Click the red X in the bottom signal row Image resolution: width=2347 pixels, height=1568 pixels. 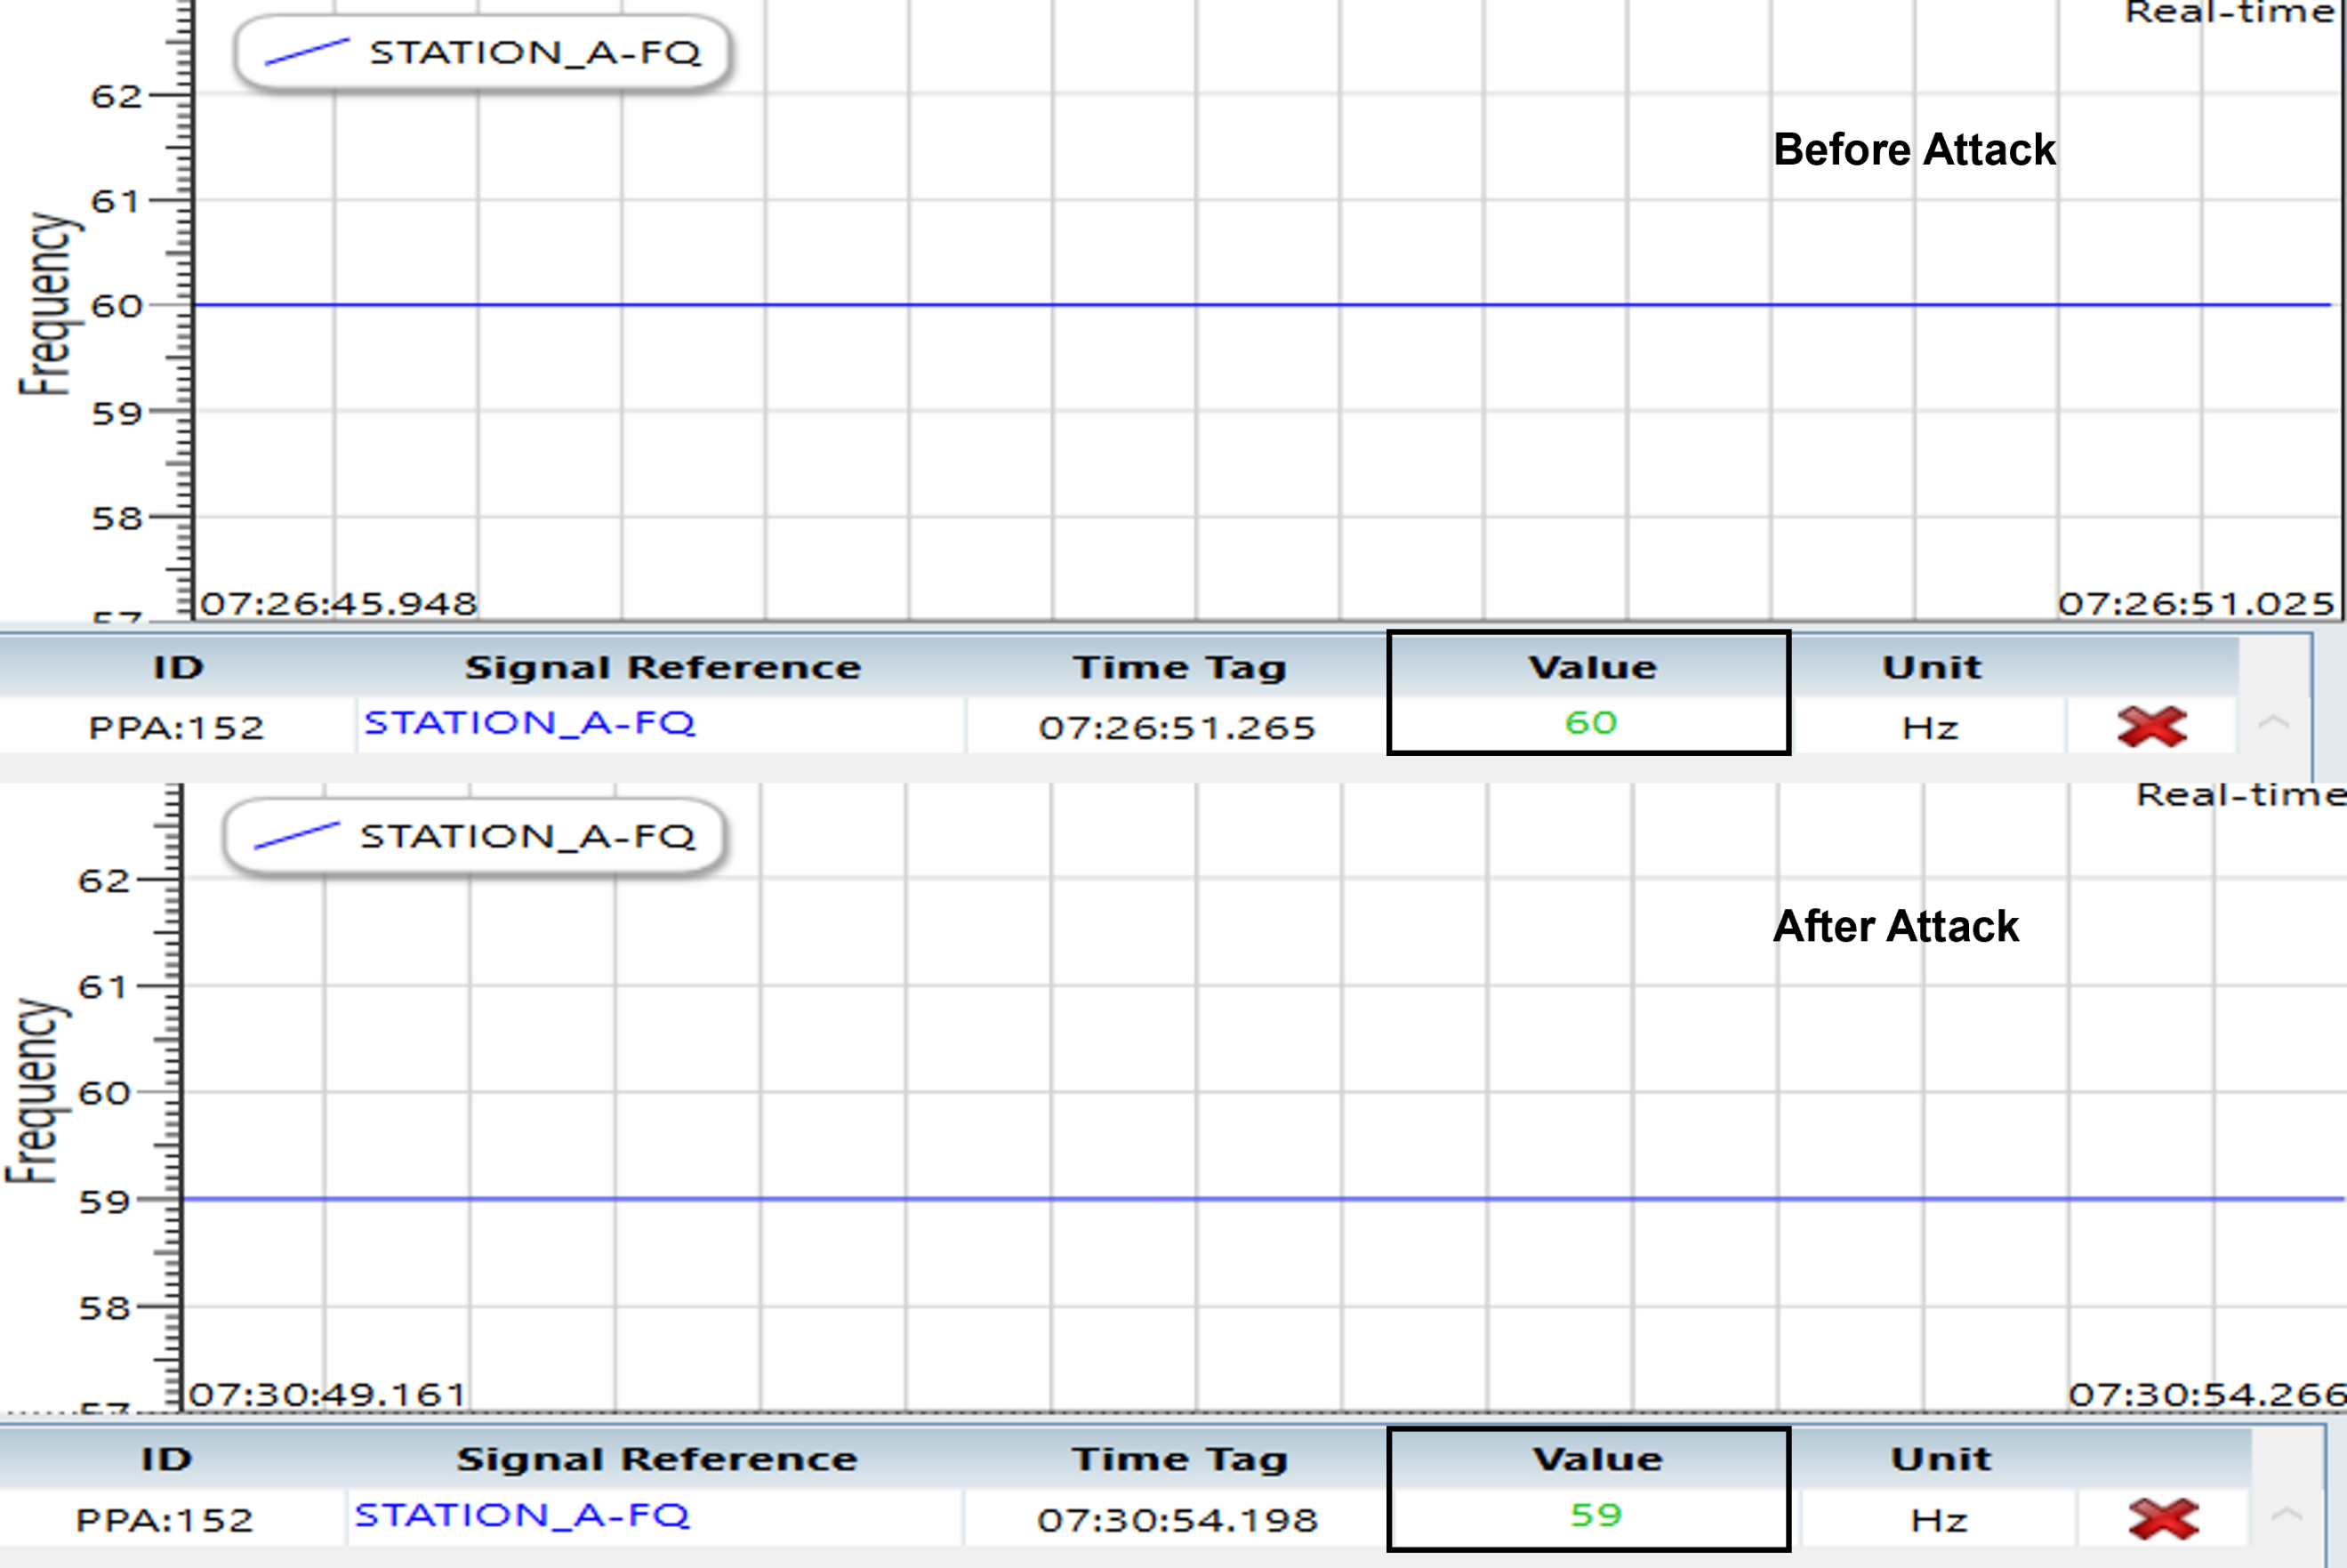(2163, 1519)
